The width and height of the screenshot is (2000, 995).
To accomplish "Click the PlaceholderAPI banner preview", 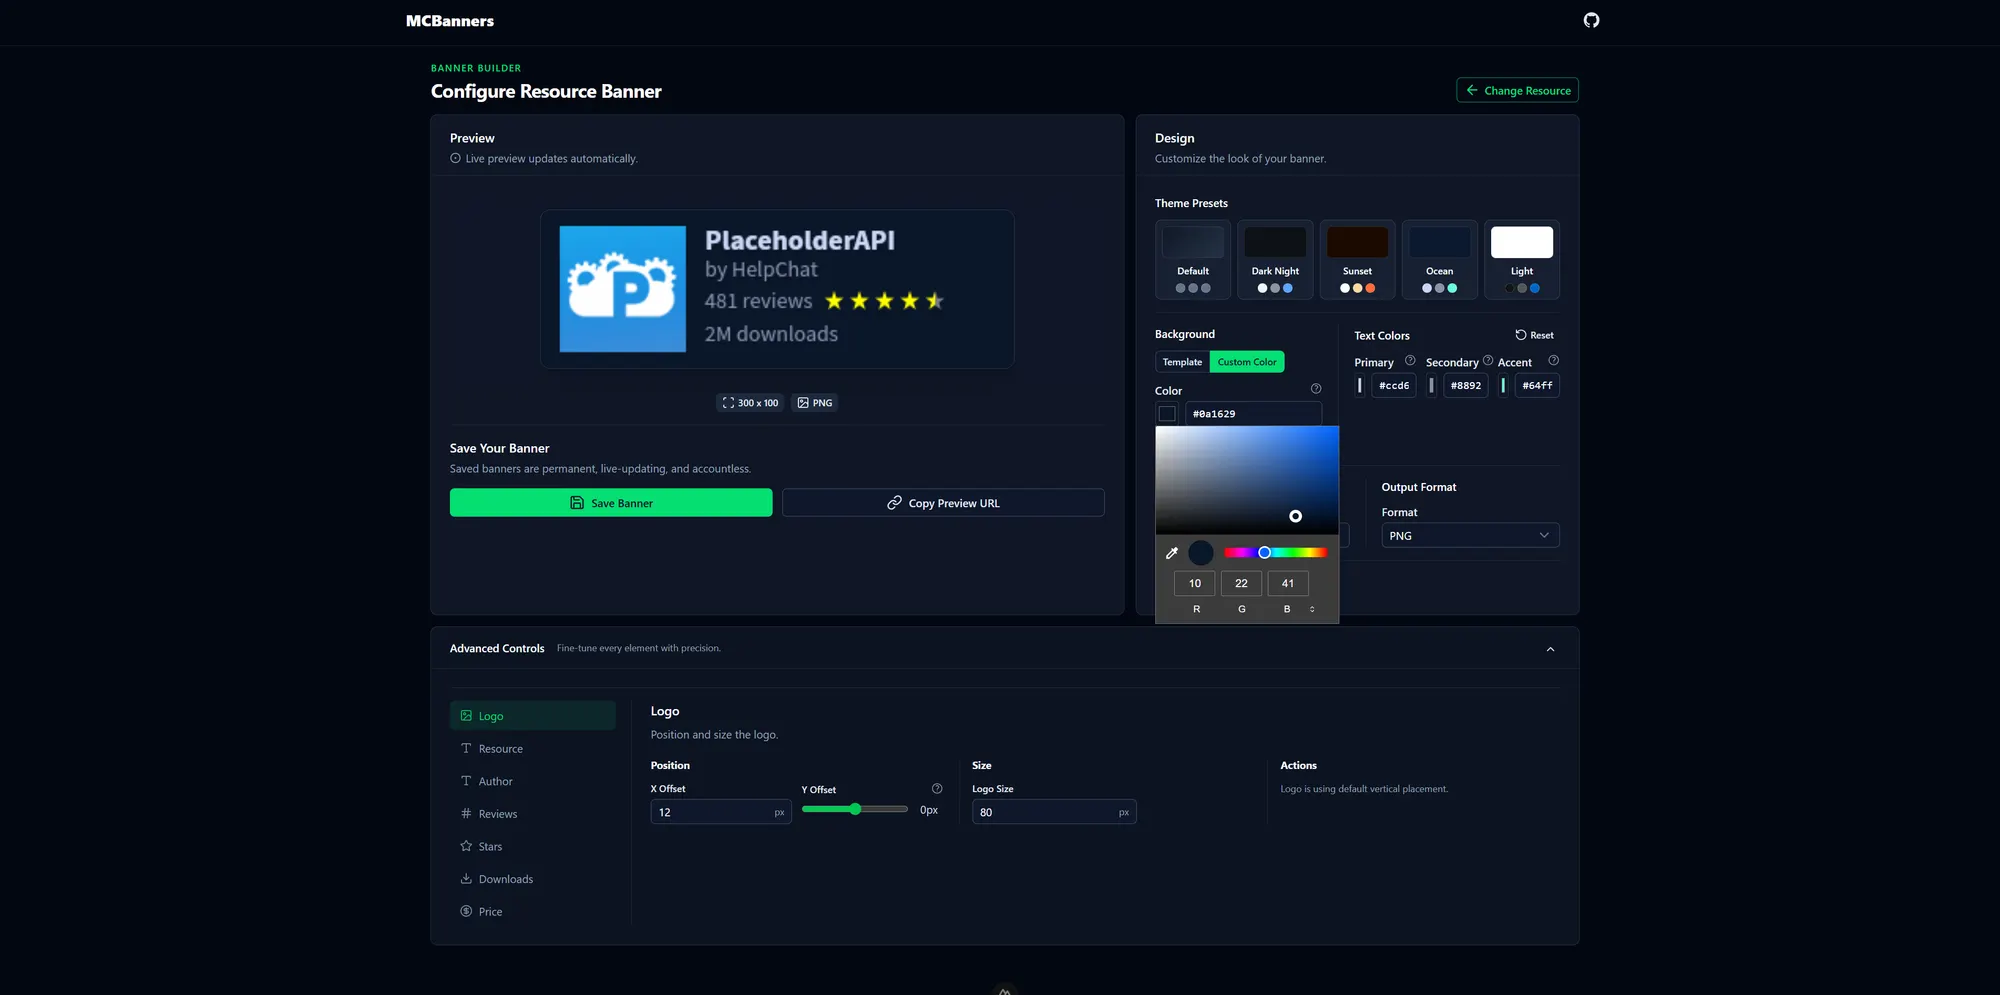I will (777, 289).
